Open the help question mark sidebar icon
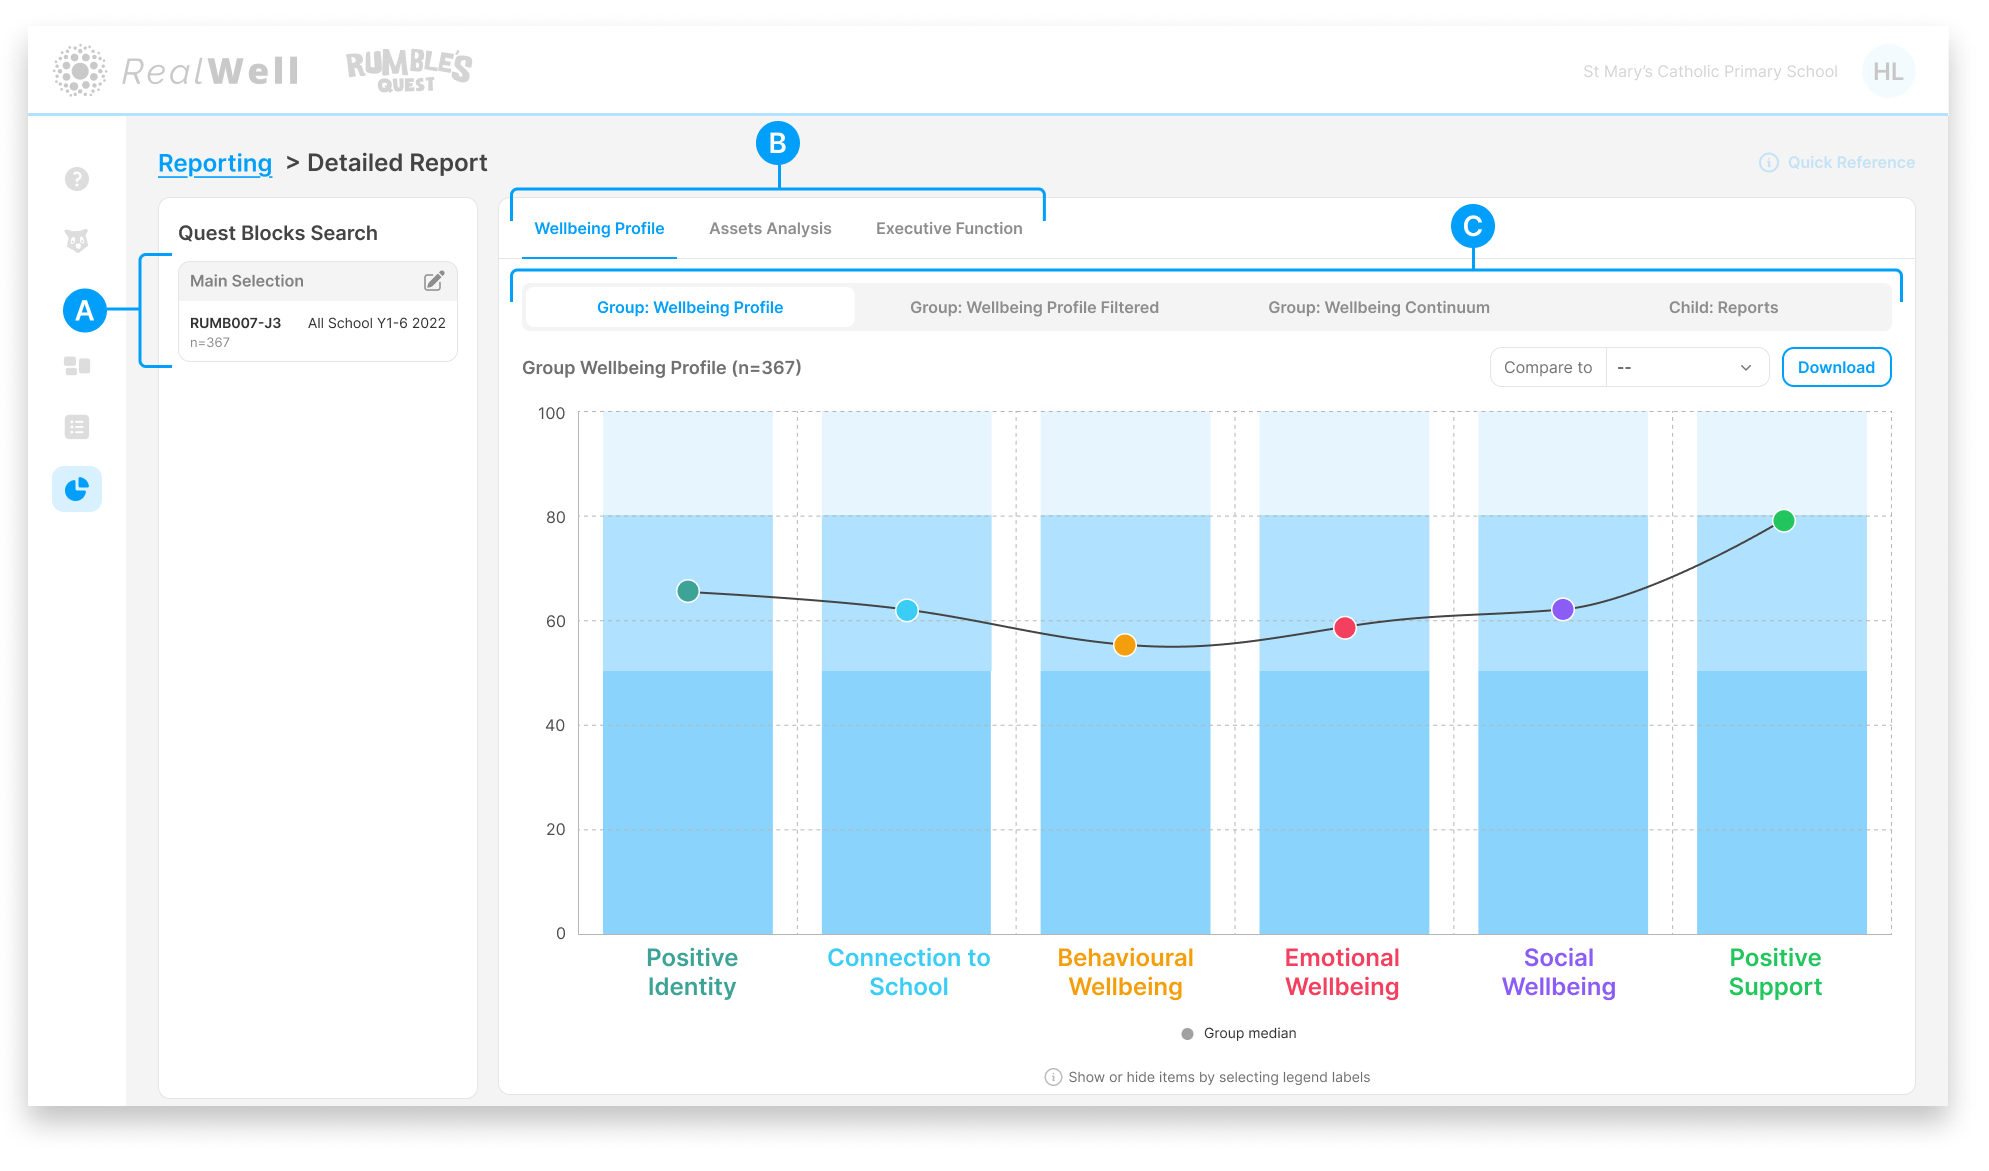 point(77,179)
